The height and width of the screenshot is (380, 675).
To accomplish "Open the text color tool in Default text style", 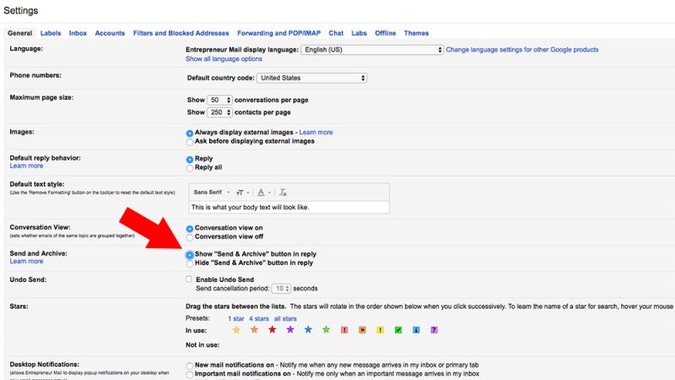I will (263, 192).
